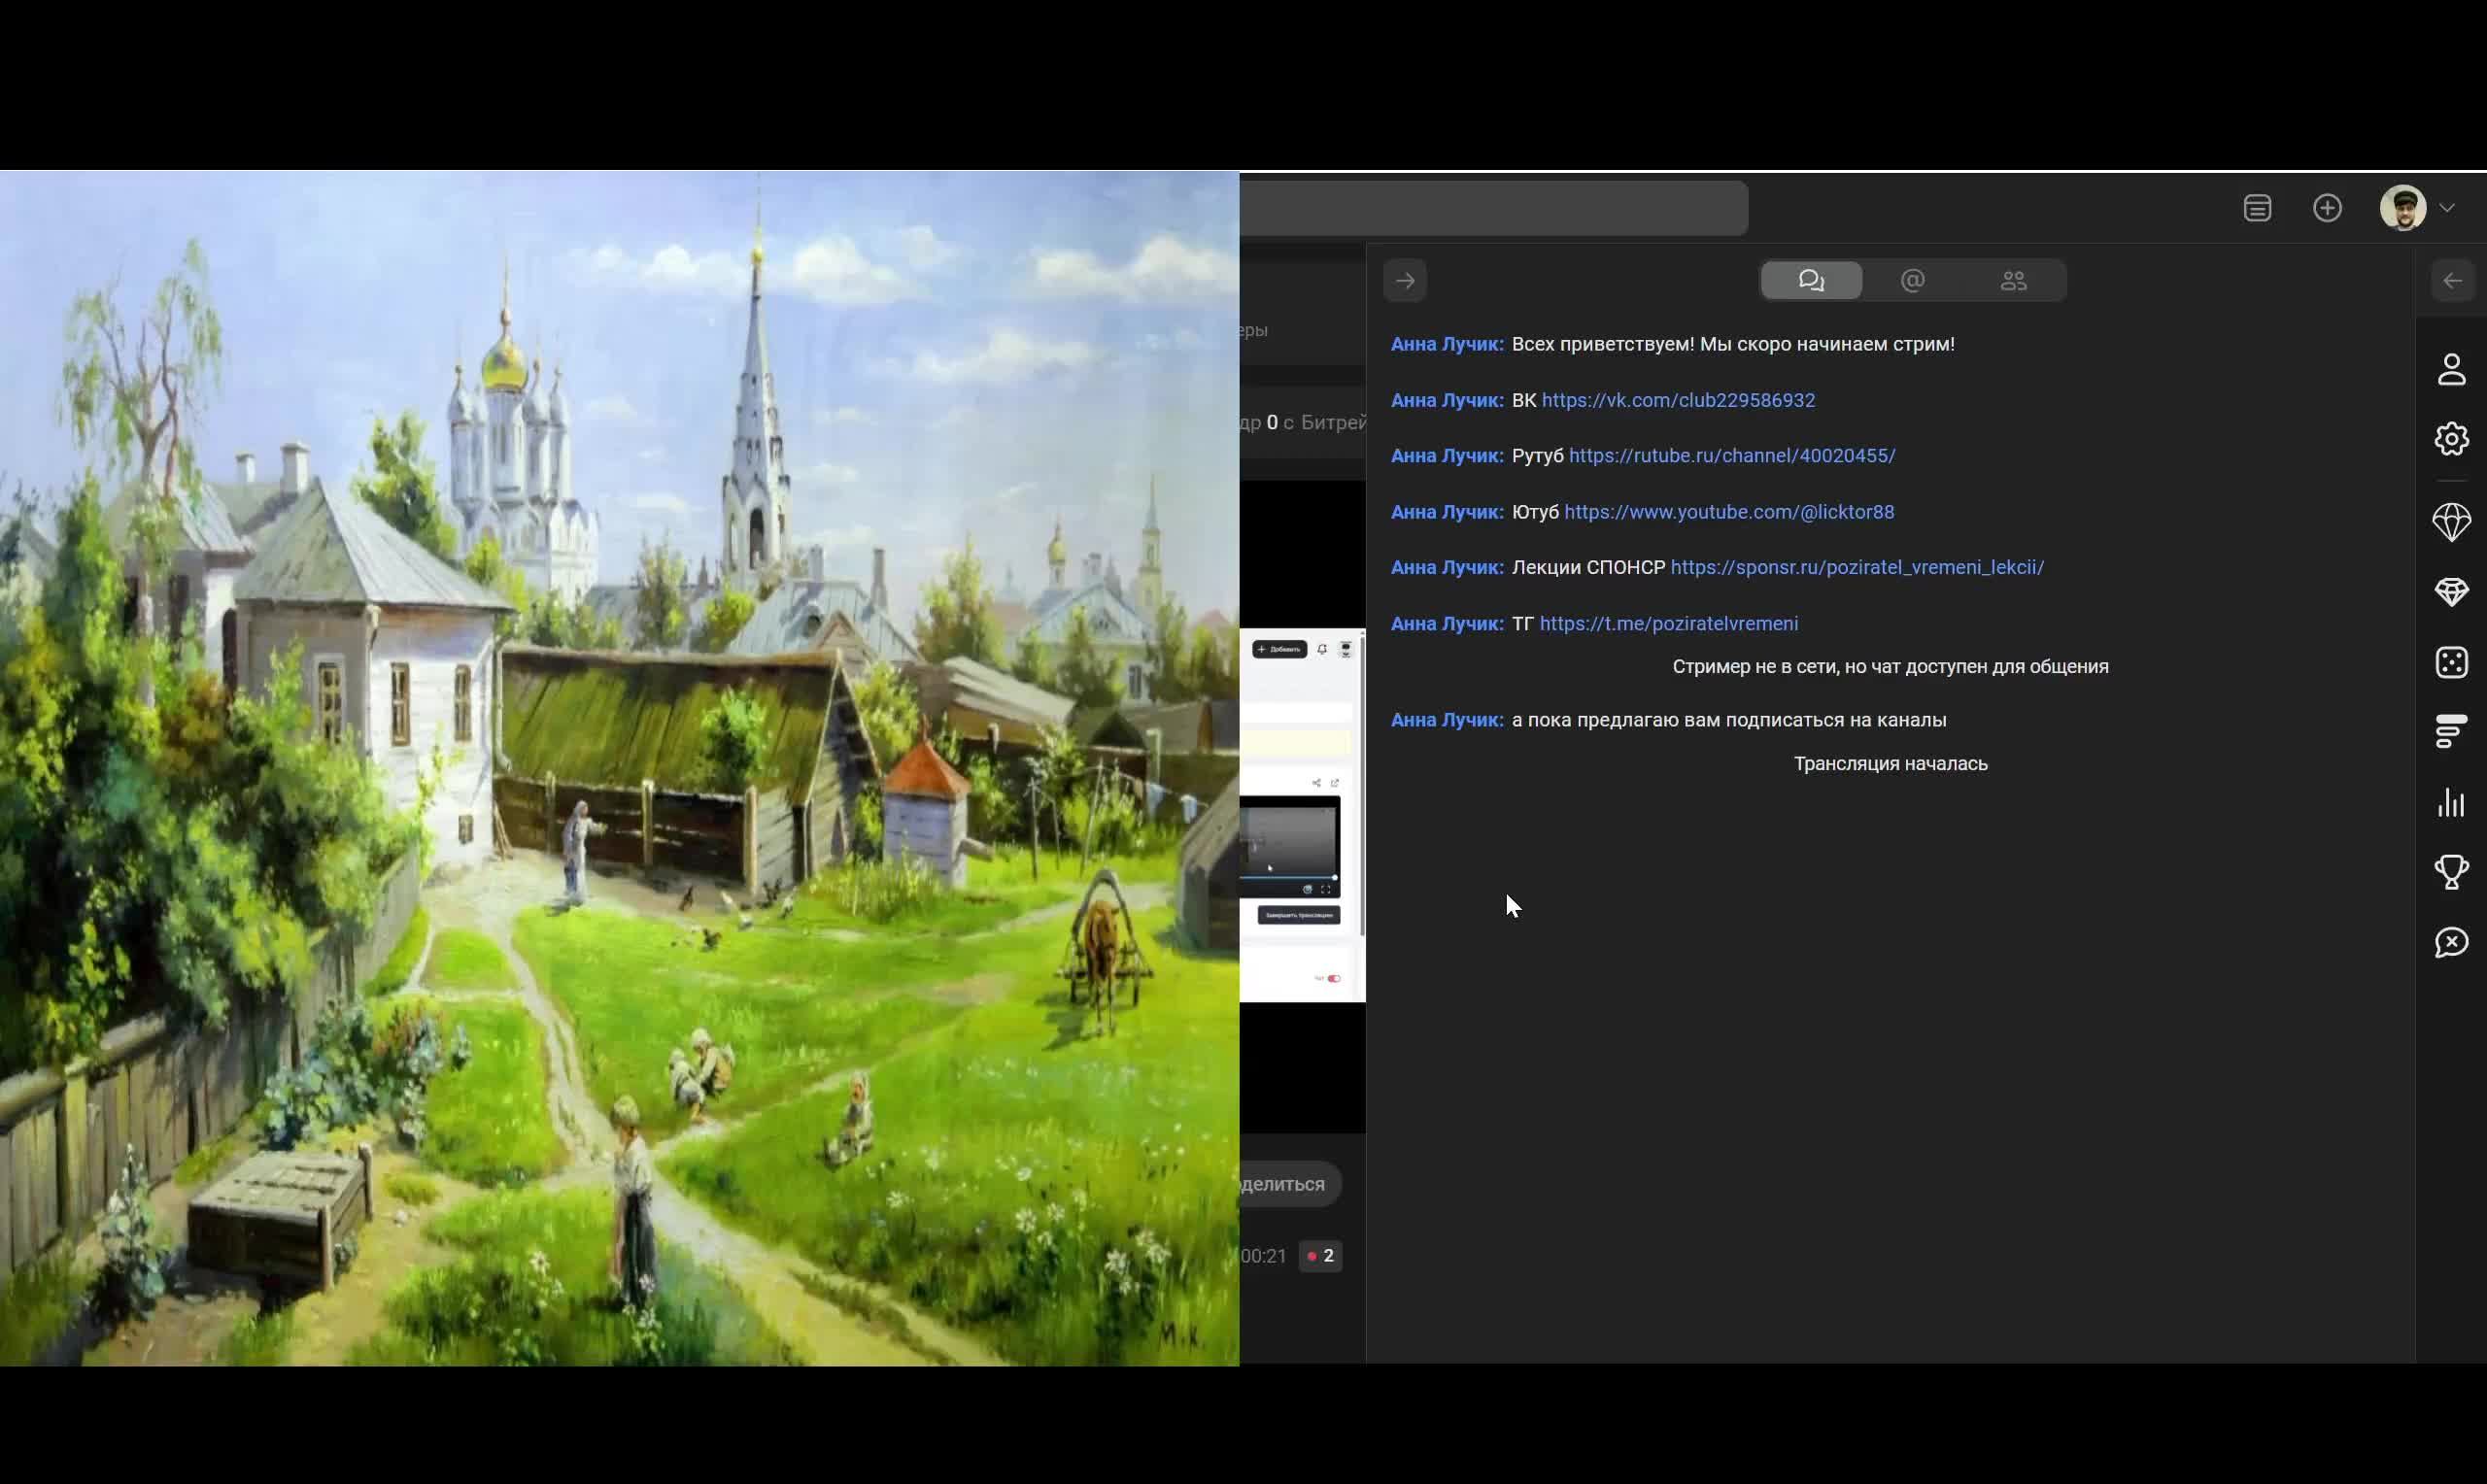Collapse chat with right arrow button
The height and width of the screenshot is (1484, 2487).
tap(1405, 281)
